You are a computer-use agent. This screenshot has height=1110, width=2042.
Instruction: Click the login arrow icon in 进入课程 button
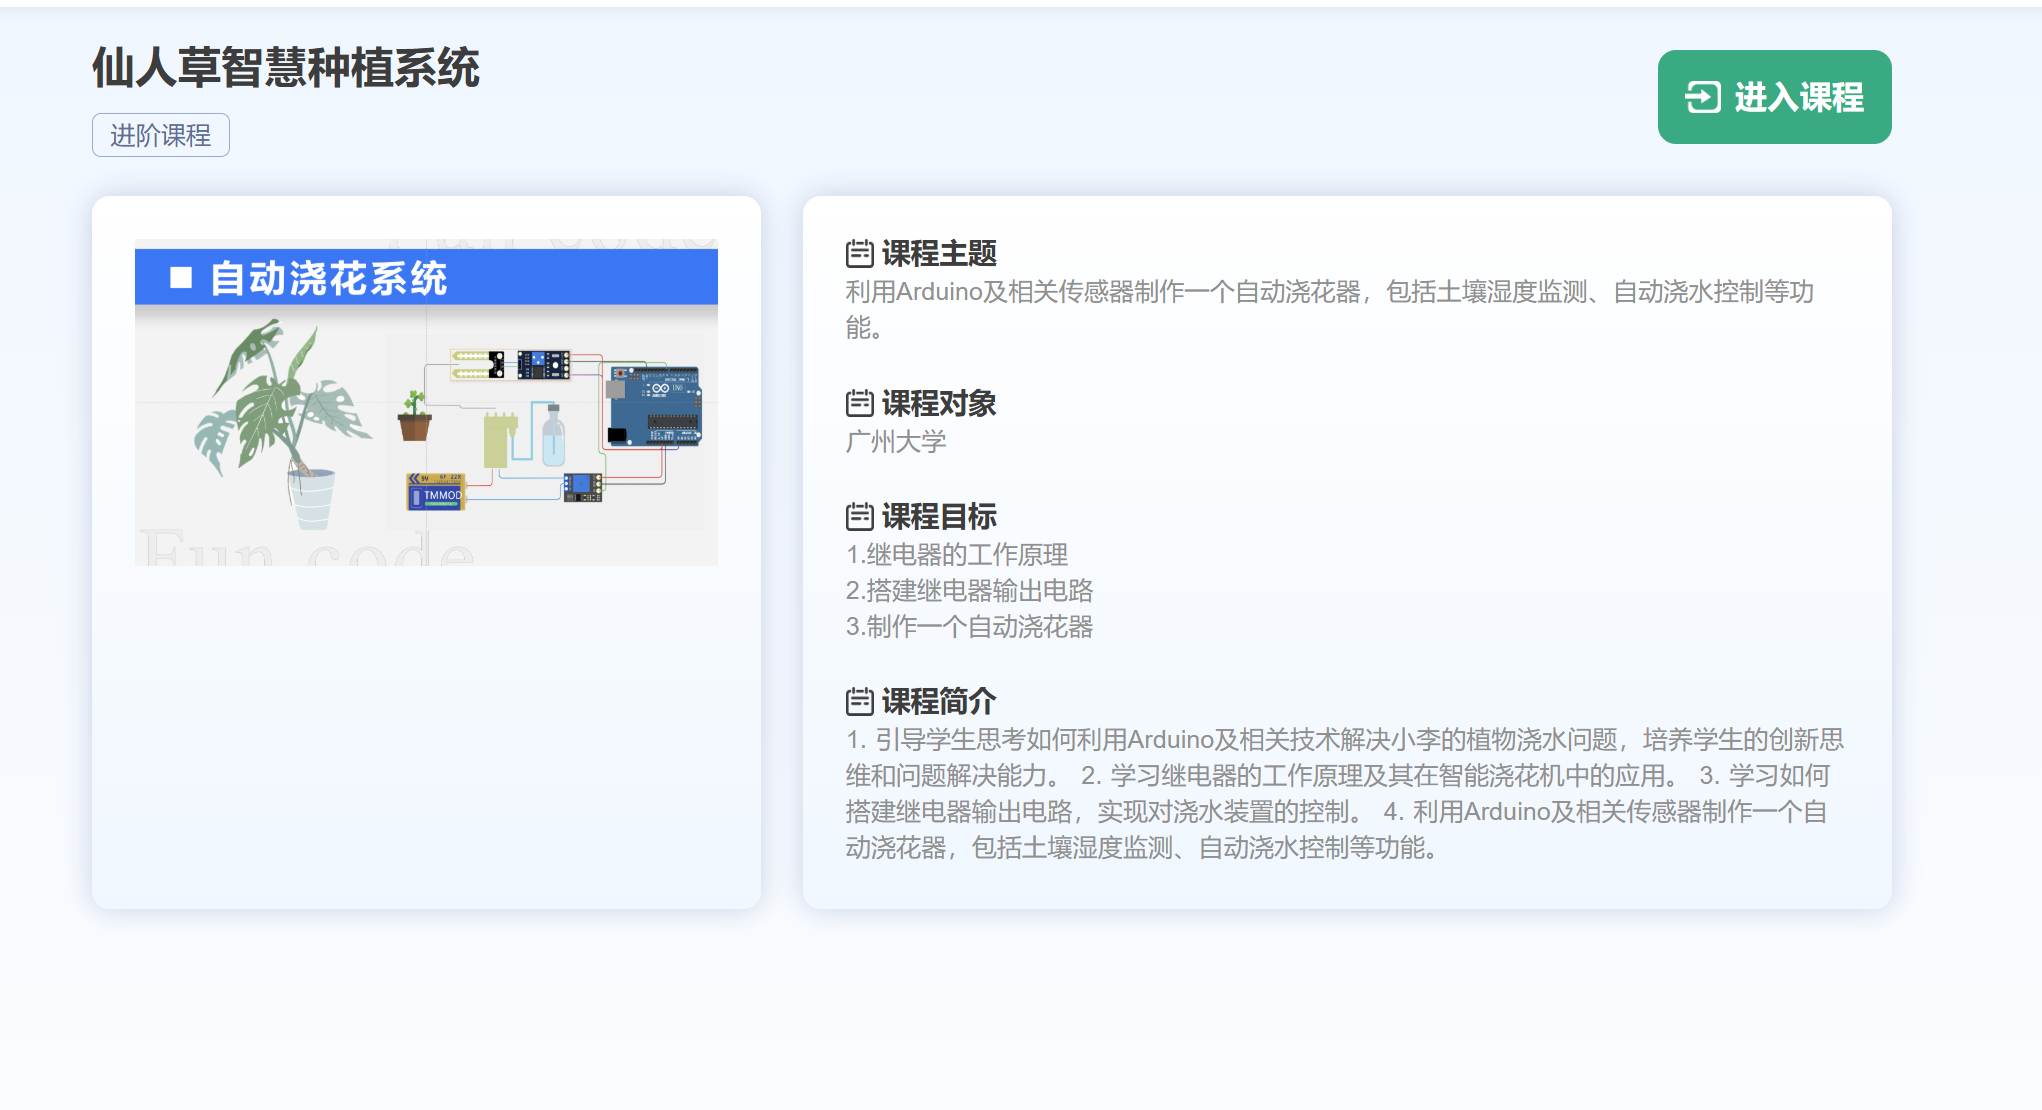click(x=1702, y=97)
